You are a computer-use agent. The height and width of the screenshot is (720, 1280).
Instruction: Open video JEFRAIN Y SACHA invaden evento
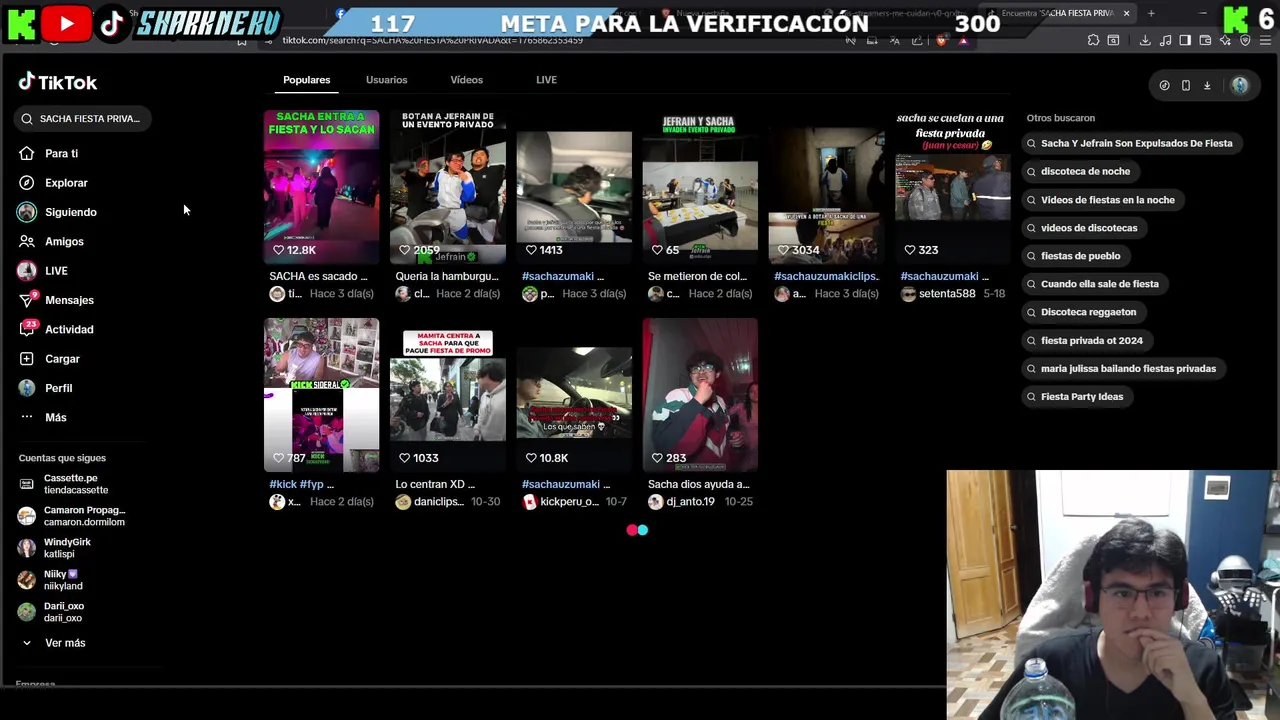click(x=700, y=187)
